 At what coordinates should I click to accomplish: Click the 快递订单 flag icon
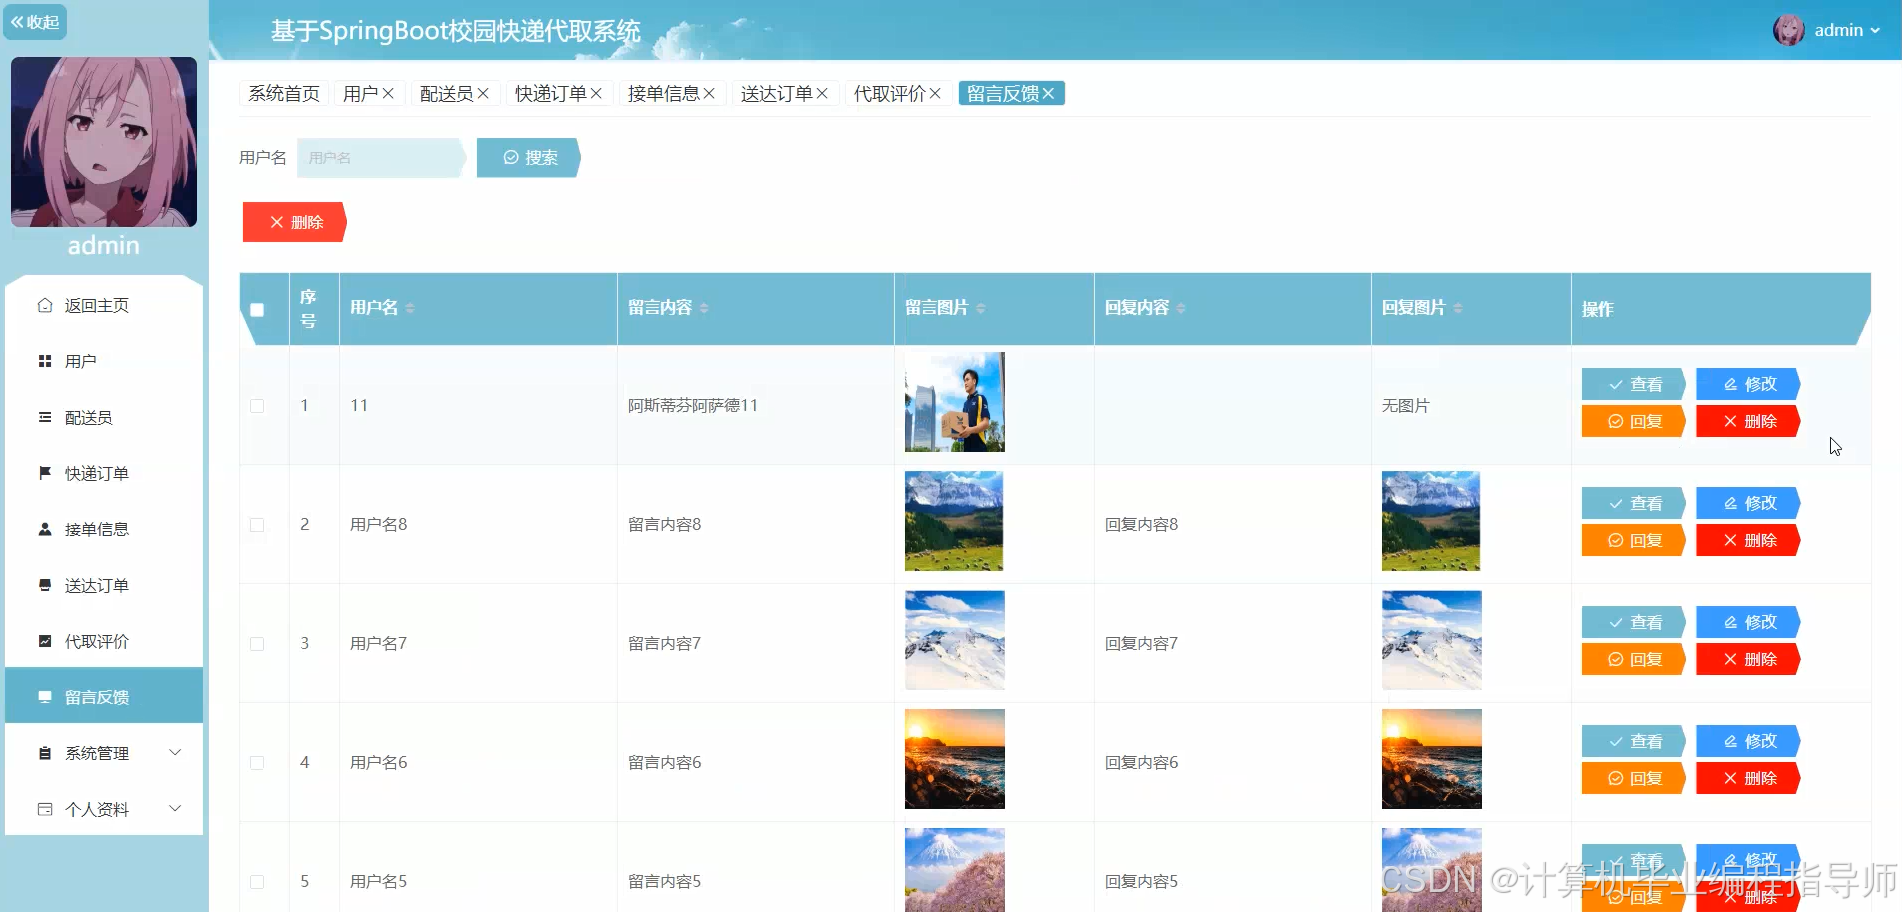[x=45, y=472]
